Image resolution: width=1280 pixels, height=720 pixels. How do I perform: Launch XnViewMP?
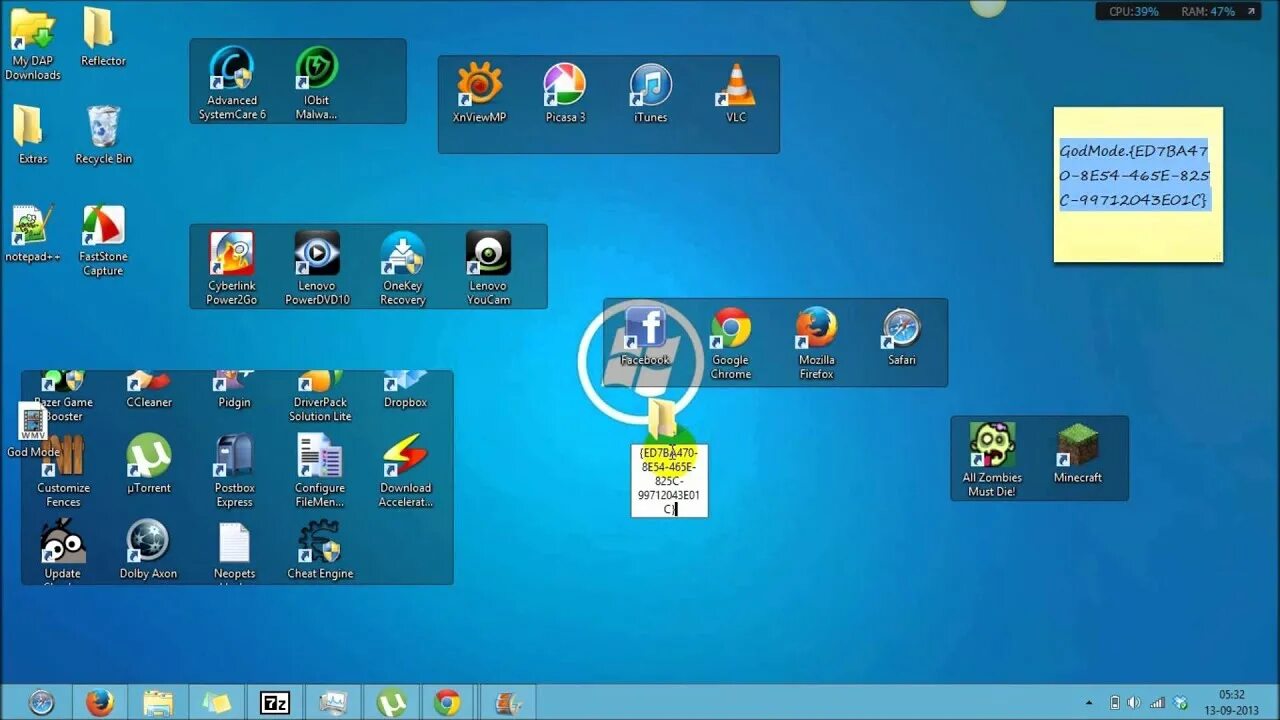[479, 93]
